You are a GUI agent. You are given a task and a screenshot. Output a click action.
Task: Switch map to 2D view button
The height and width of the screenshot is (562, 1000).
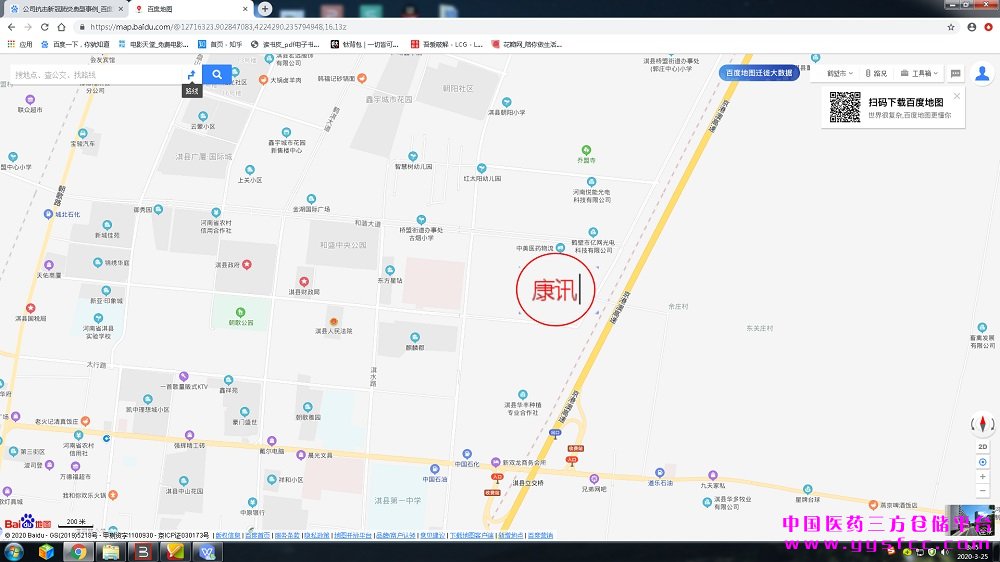coord(982,447)
